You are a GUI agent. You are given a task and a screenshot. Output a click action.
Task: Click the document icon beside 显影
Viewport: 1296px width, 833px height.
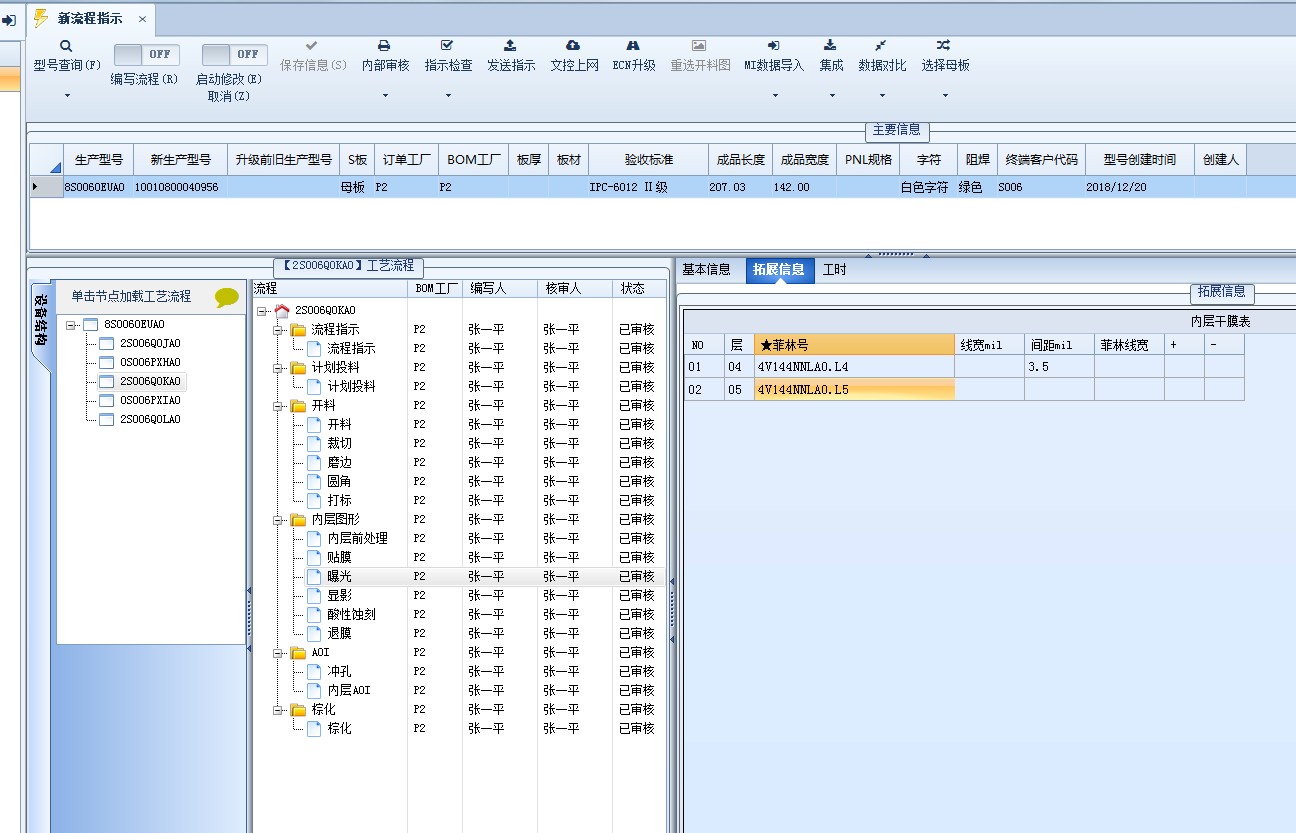[314, 596]
